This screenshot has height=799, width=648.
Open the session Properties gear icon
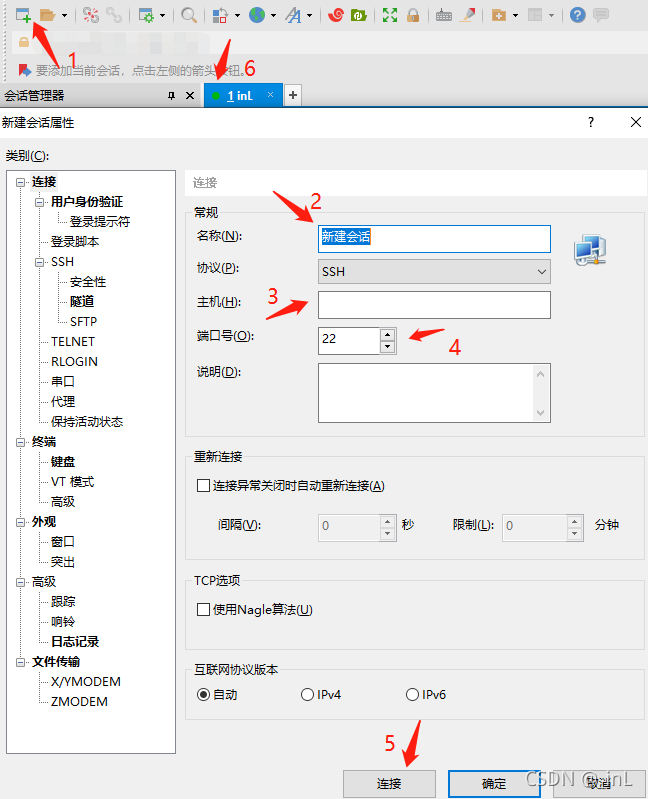click(146, 15)
